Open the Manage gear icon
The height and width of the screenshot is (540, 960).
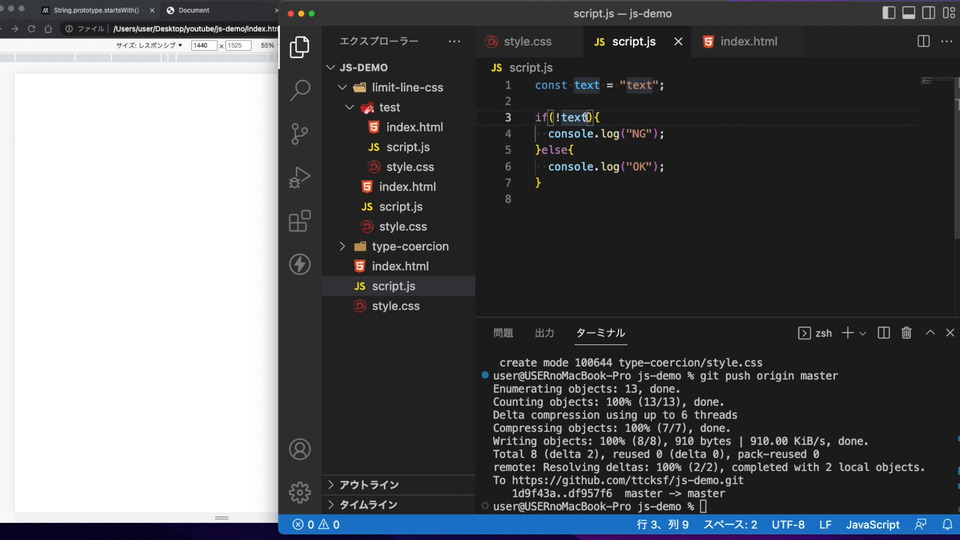tap(299, 492)
